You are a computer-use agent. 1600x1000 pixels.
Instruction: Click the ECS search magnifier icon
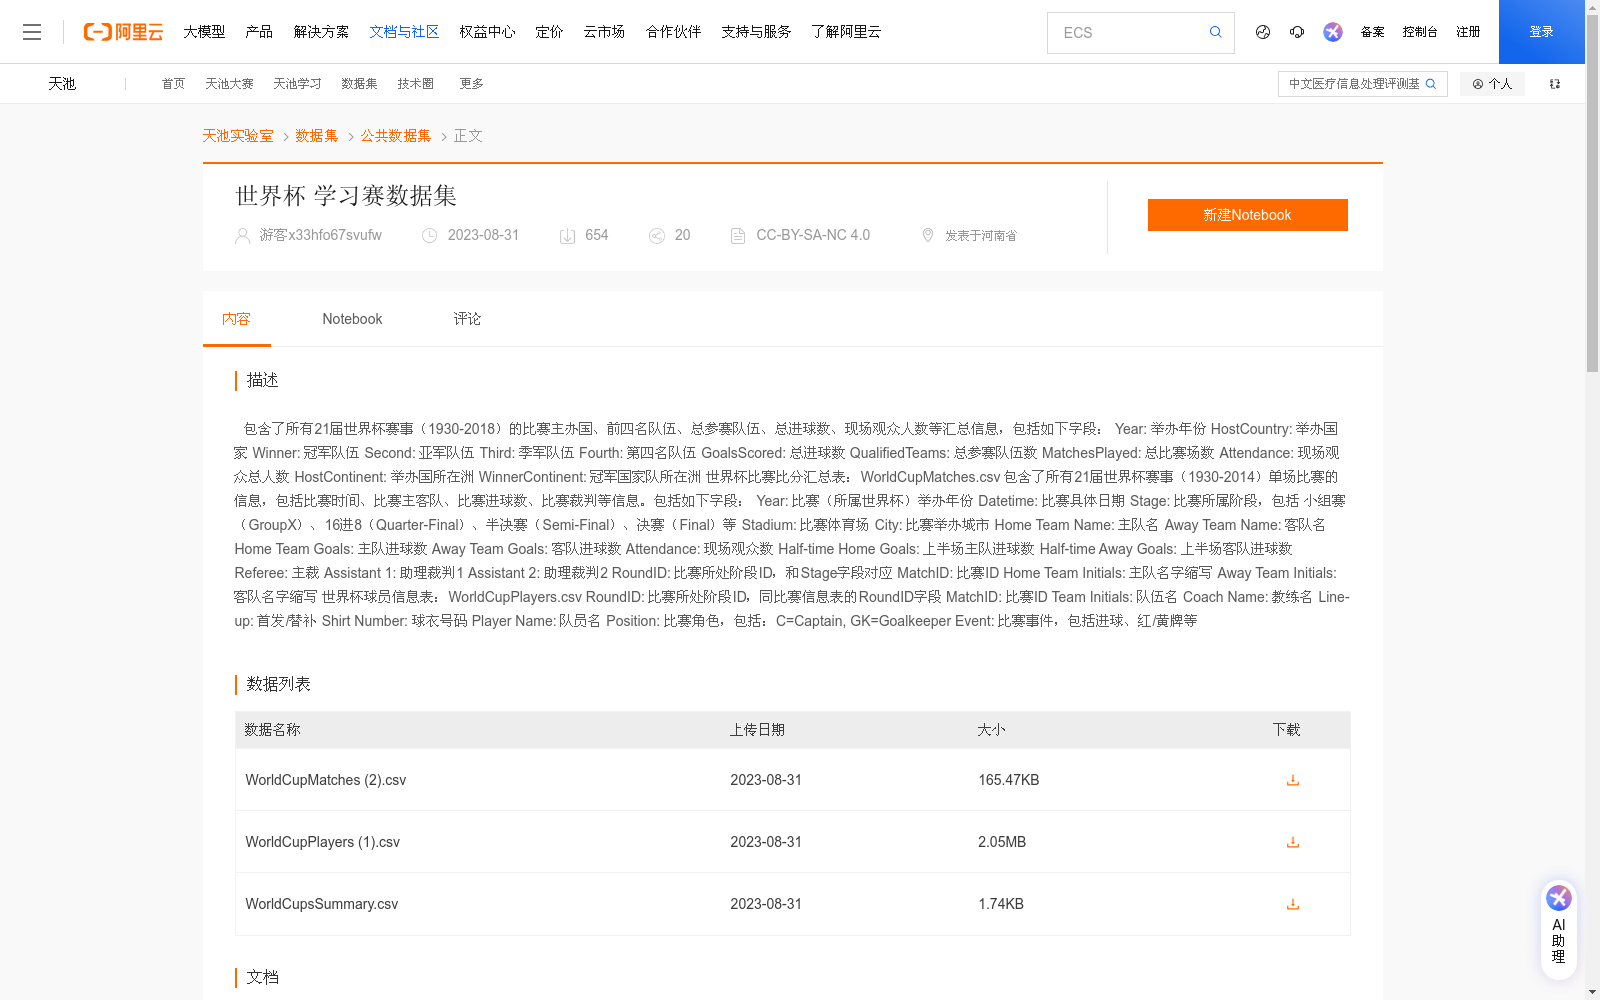click(1216, 32)
